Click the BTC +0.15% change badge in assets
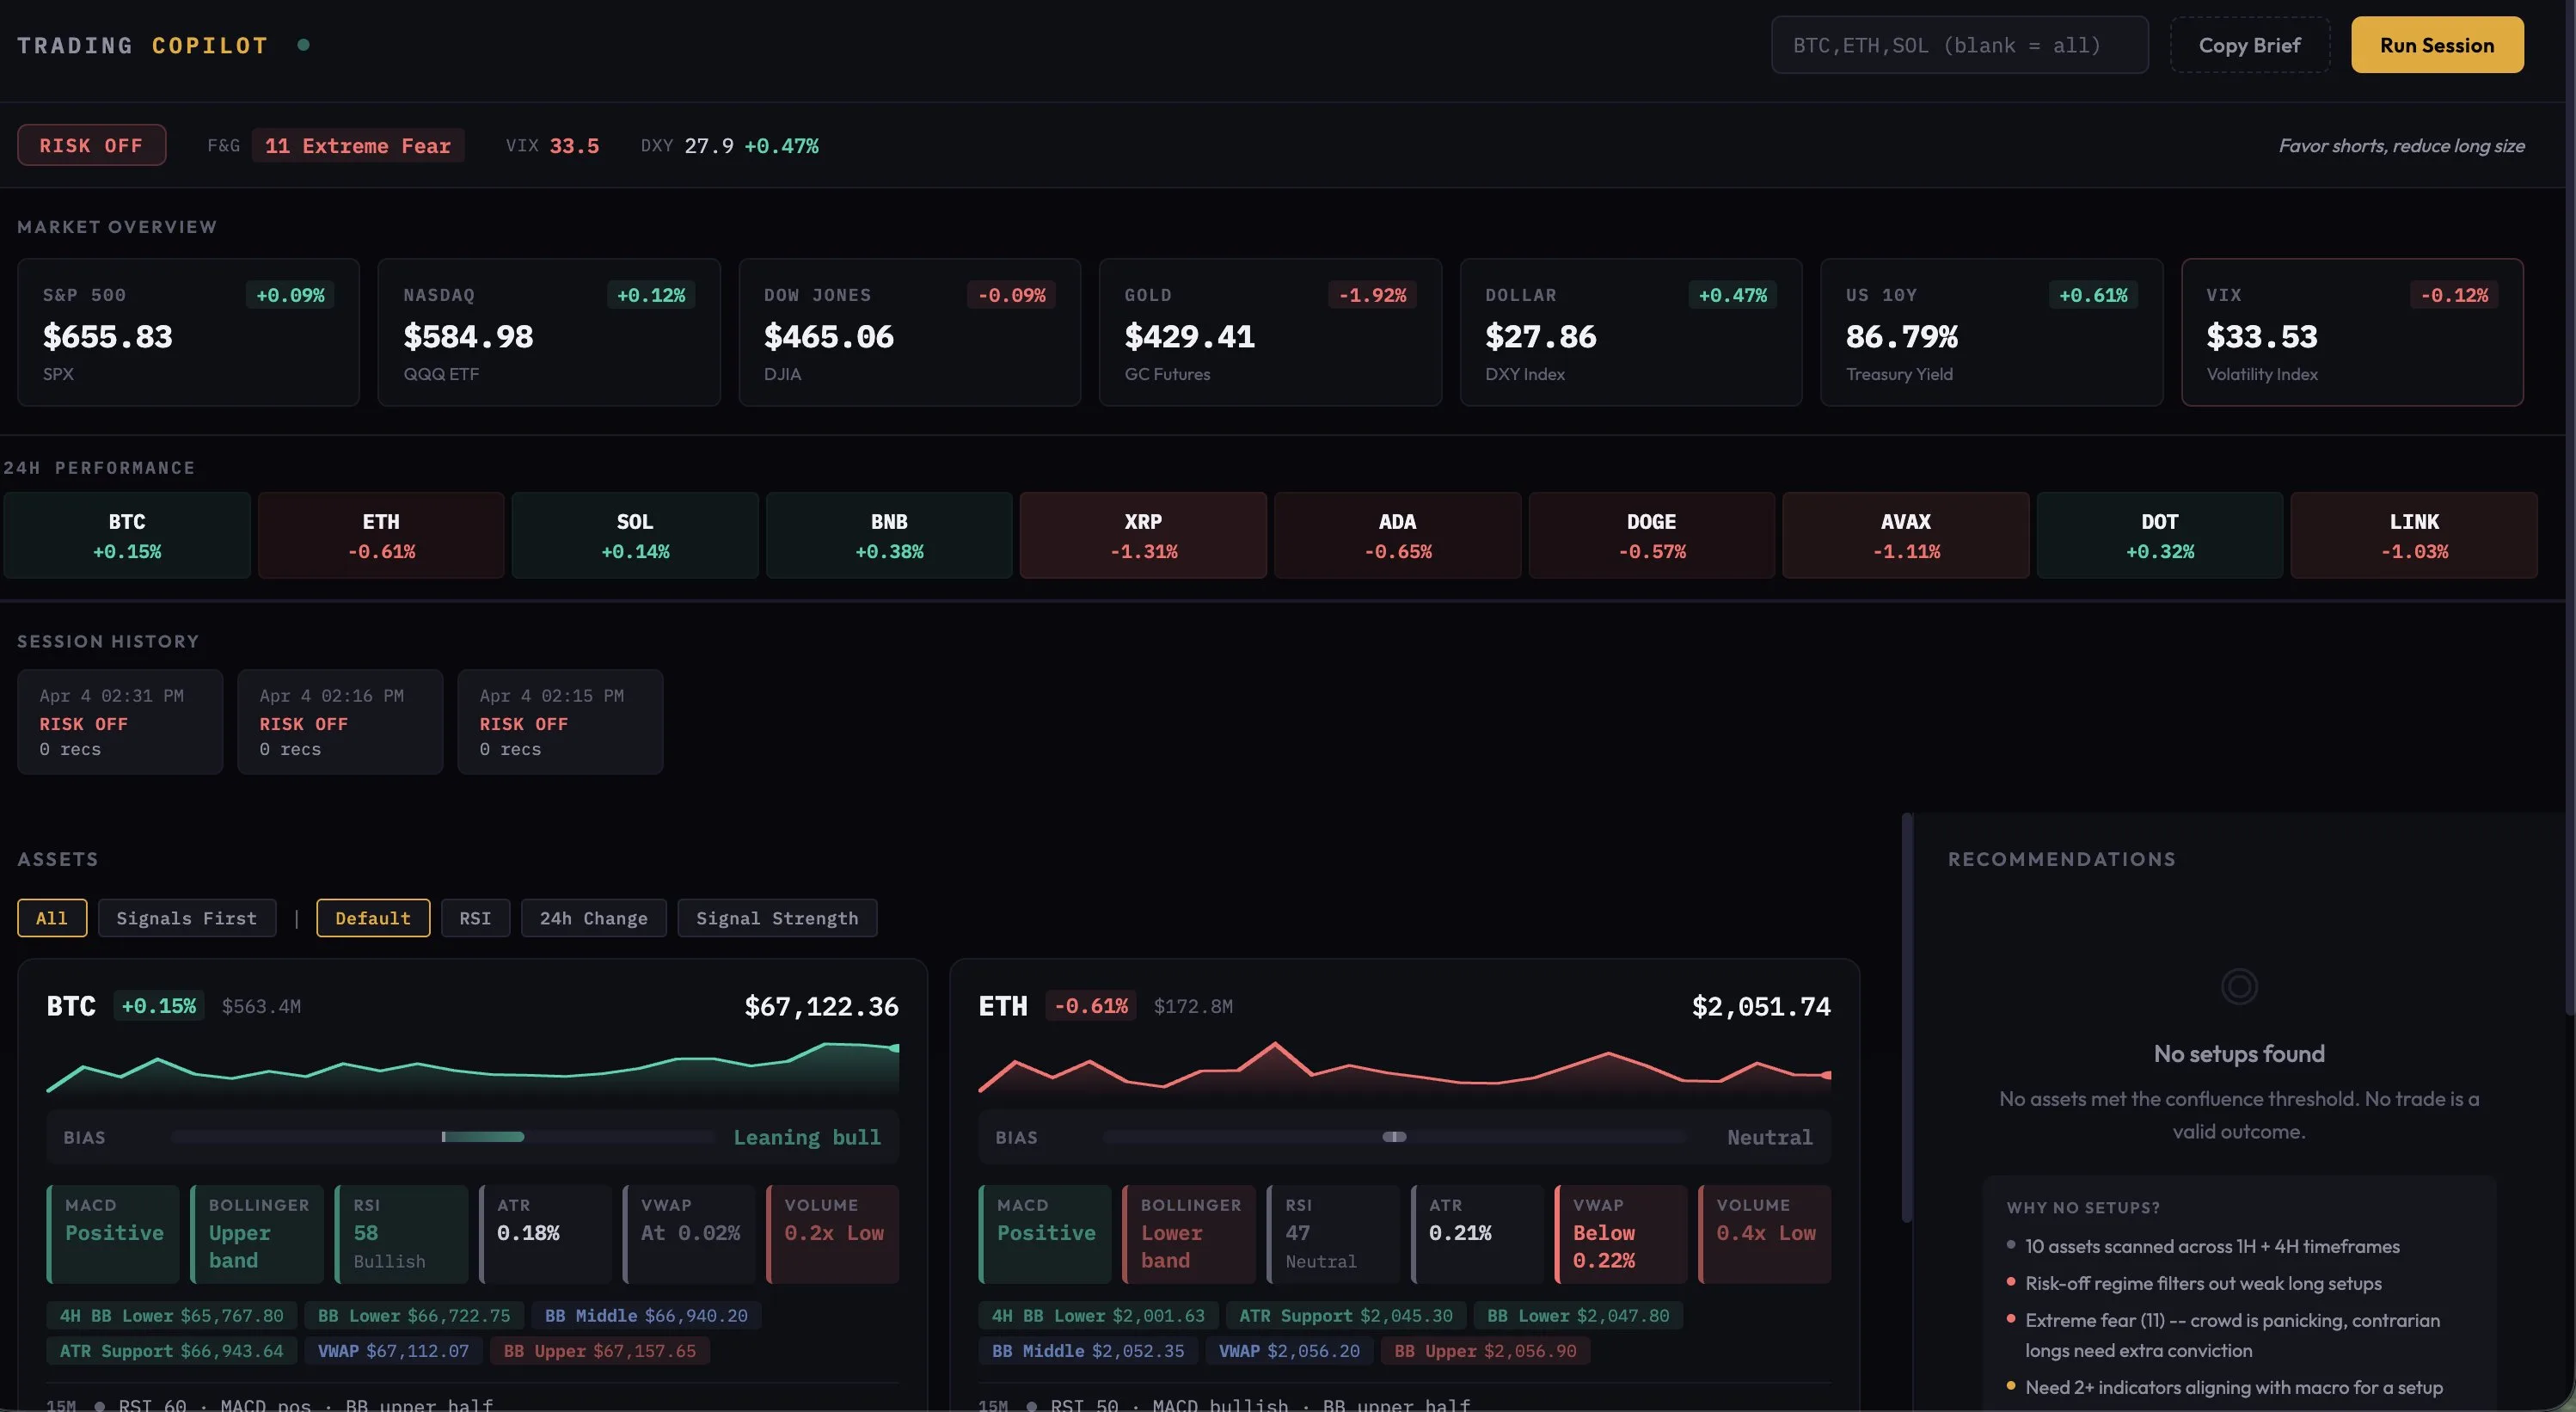Image resolution: width=2576 pixels, height=1412 pixels. [159, 1006]
